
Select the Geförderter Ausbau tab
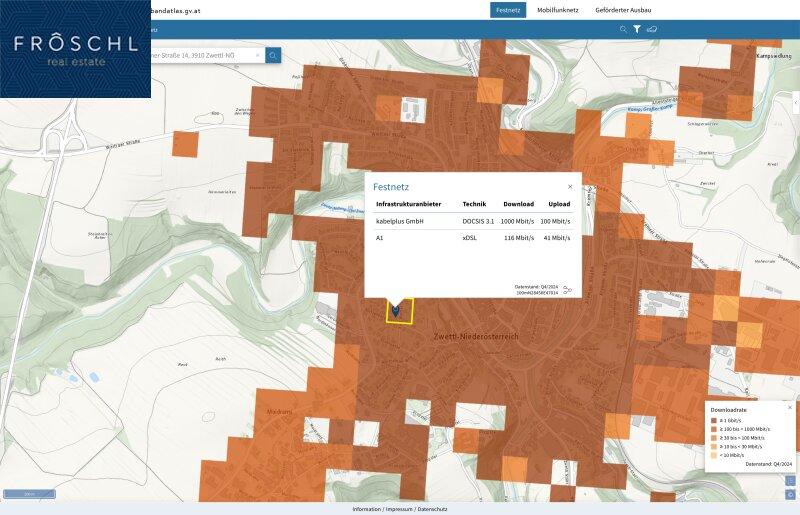(623, 10)
